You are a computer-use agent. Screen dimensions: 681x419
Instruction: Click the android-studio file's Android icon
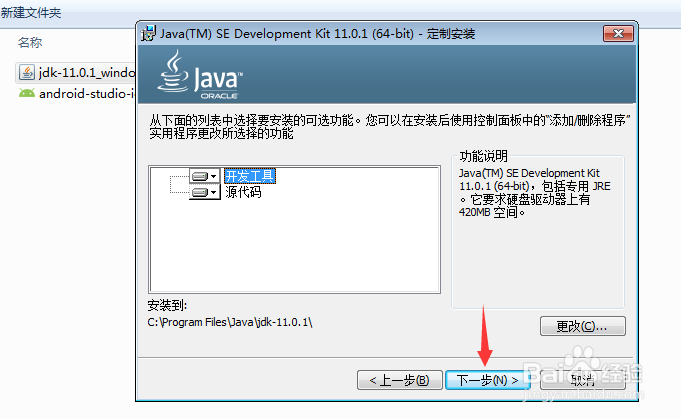tap(26, 93)
